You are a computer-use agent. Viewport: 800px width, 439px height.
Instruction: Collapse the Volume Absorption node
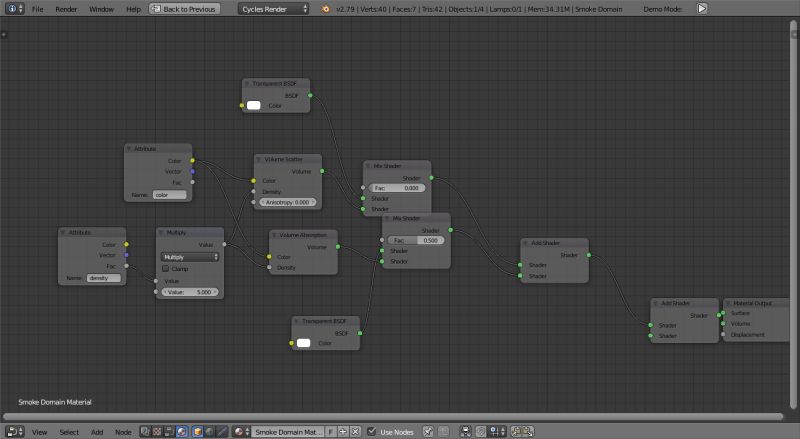(x=274, y=235)
